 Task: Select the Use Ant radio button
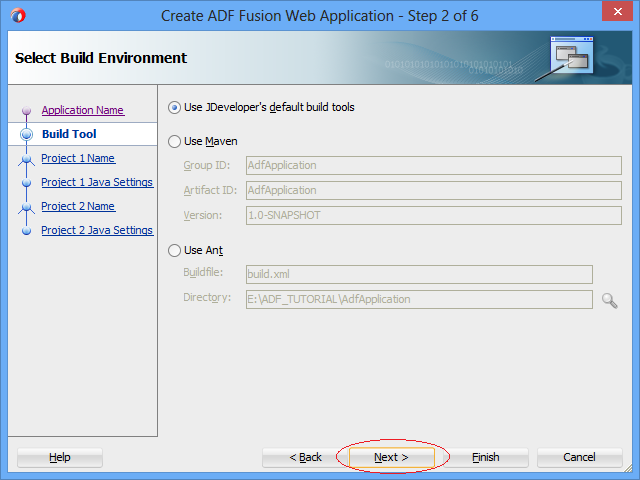174,251
